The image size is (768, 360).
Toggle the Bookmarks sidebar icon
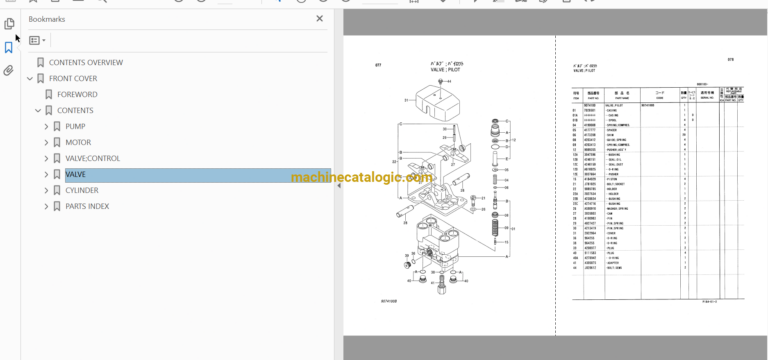(8, 48)
